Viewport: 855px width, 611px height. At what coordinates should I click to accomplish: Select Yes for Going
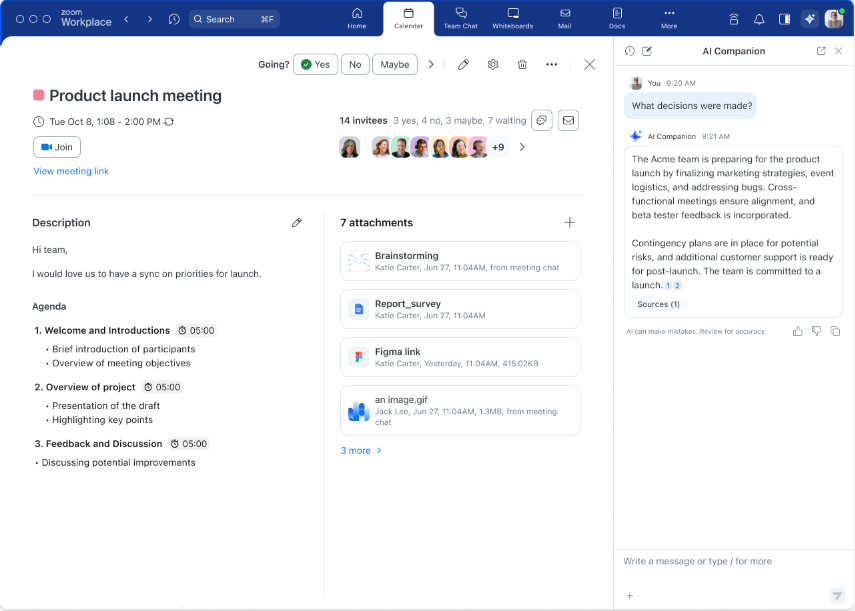click(315, 64)
